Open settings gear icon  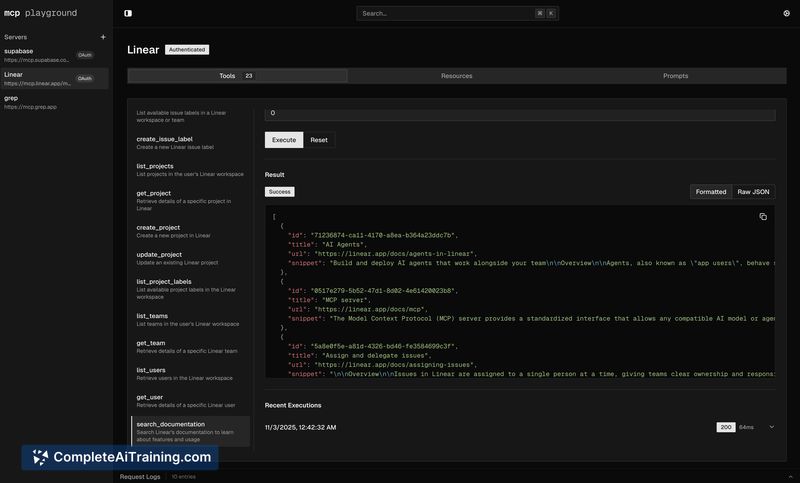(786, 13)
